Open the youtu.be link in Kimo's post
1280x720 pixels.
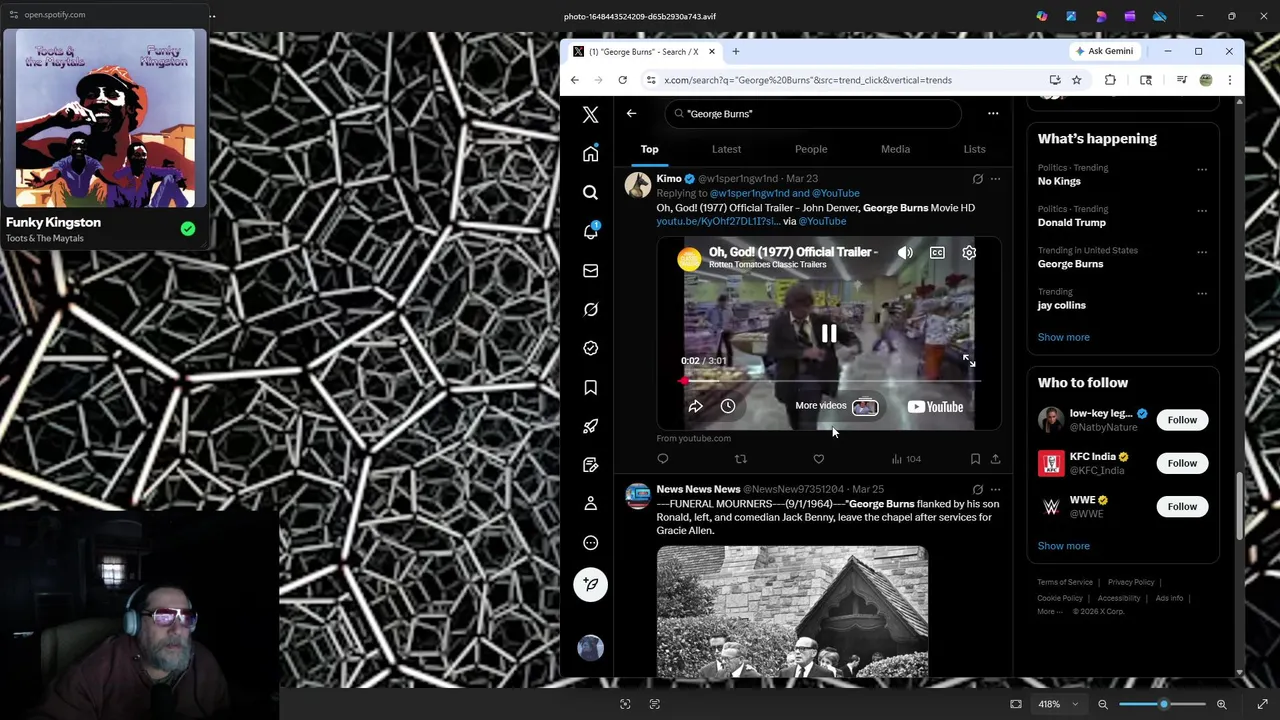coord(718,221)
